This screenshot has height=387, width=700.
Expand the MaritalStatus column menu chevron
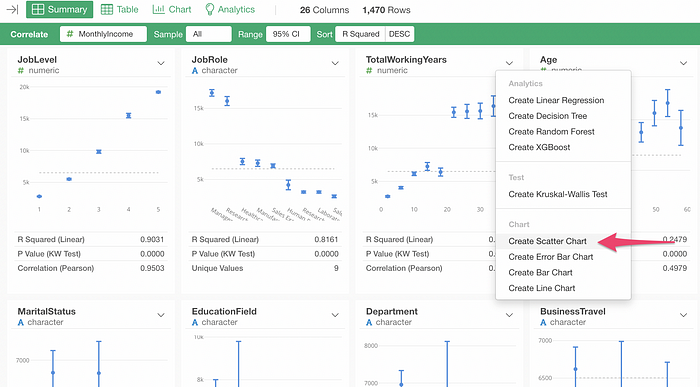click(161, 315)
